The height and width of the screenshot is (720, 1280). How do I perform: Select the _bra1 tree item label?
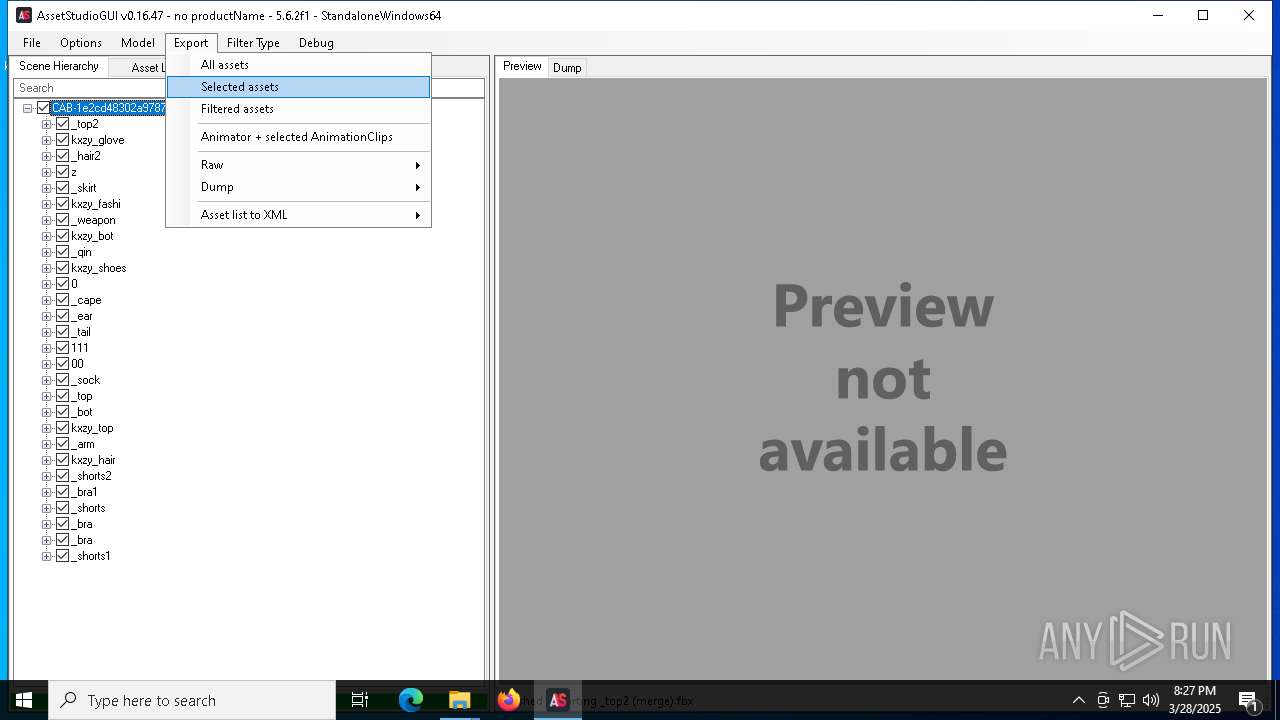pyautogui.click(x=84, y=492)
